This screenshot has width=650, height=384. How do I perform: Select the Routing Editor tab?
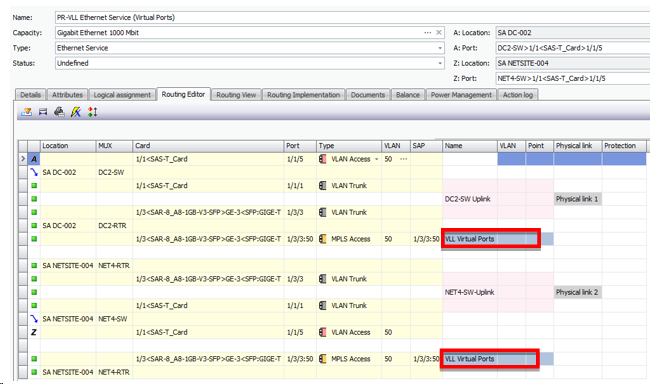pos(183,95)
